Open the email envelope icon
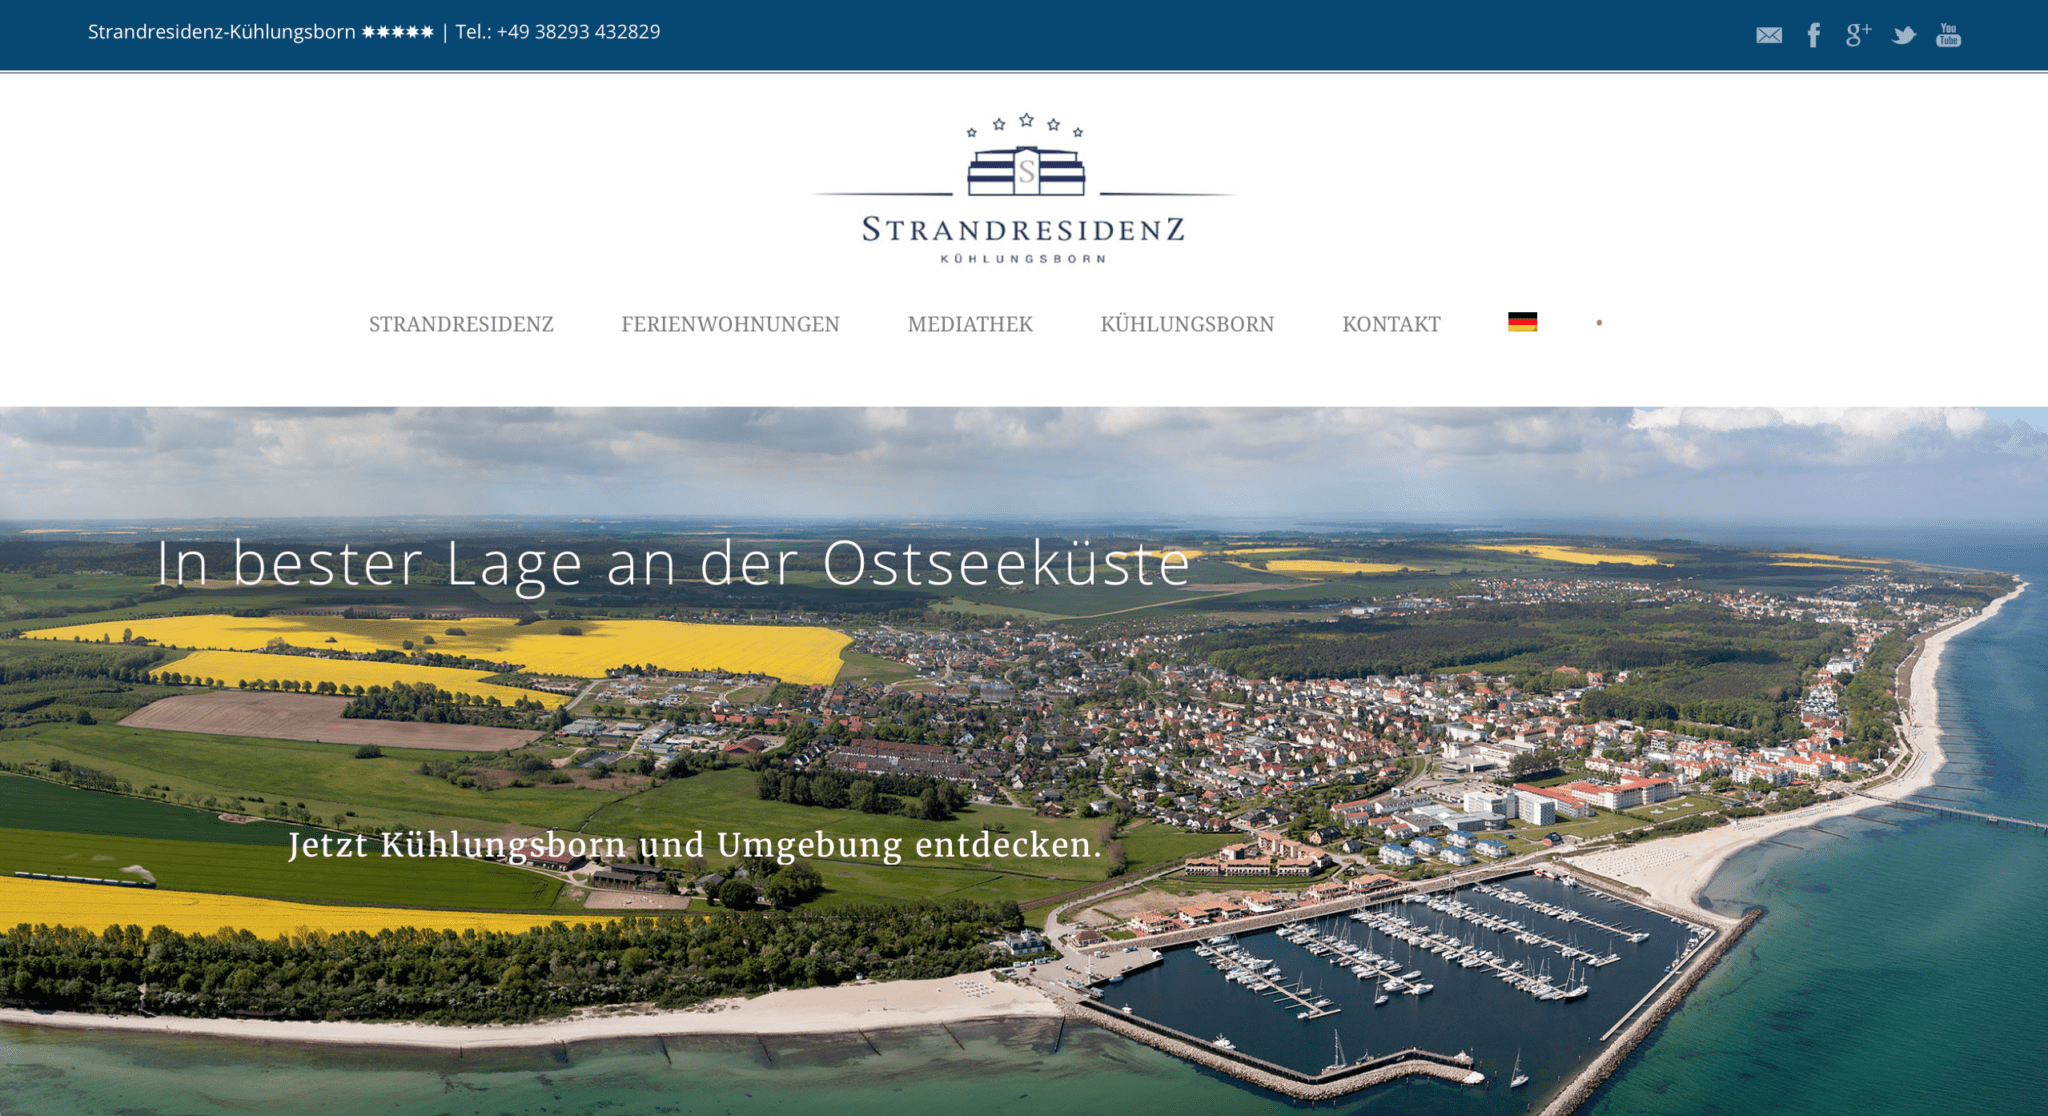The image size is (2048, 1116). 1768,36
